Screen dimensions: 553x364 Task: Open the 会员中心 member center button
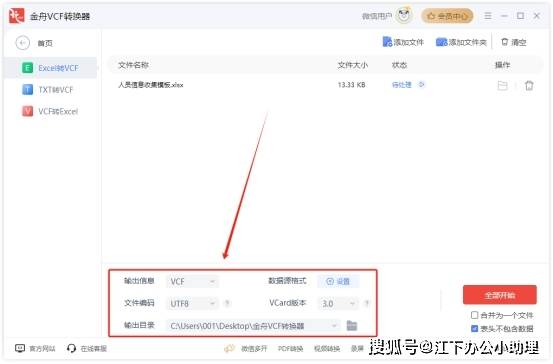click(447, 16)
